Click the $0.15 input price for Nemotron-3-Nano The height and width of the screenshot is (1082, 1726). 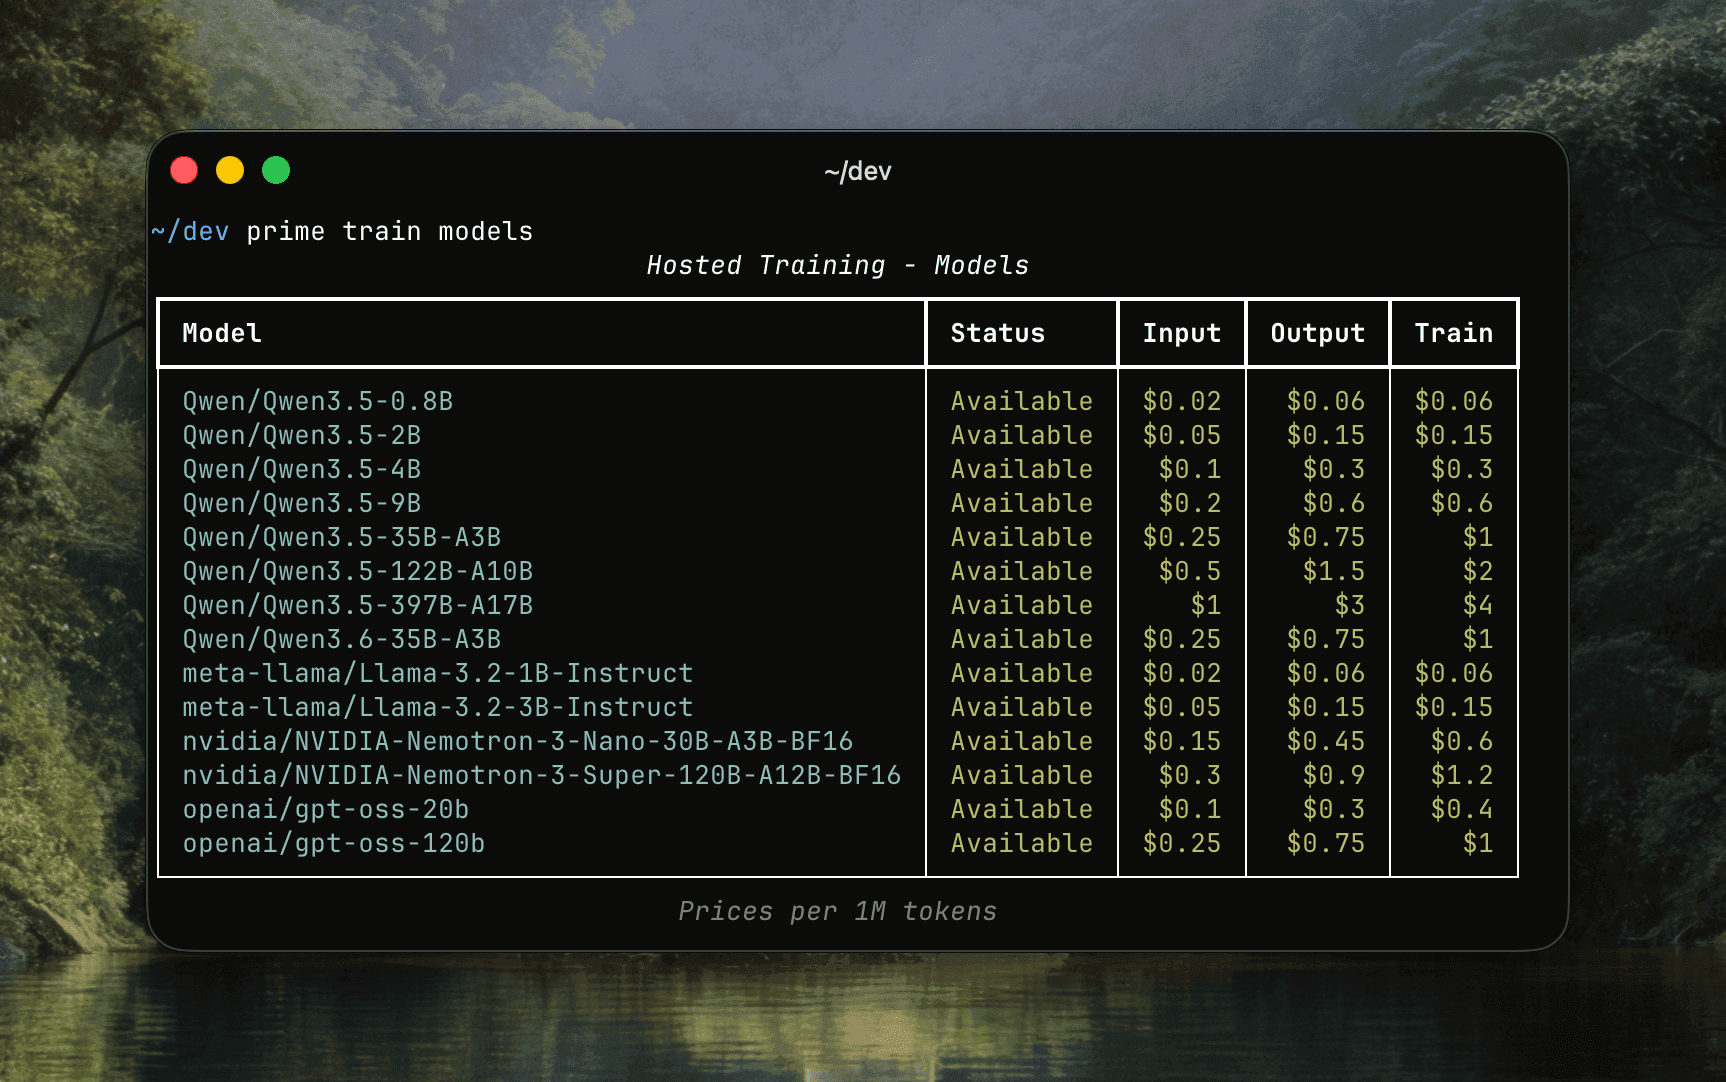point(1182,742)
